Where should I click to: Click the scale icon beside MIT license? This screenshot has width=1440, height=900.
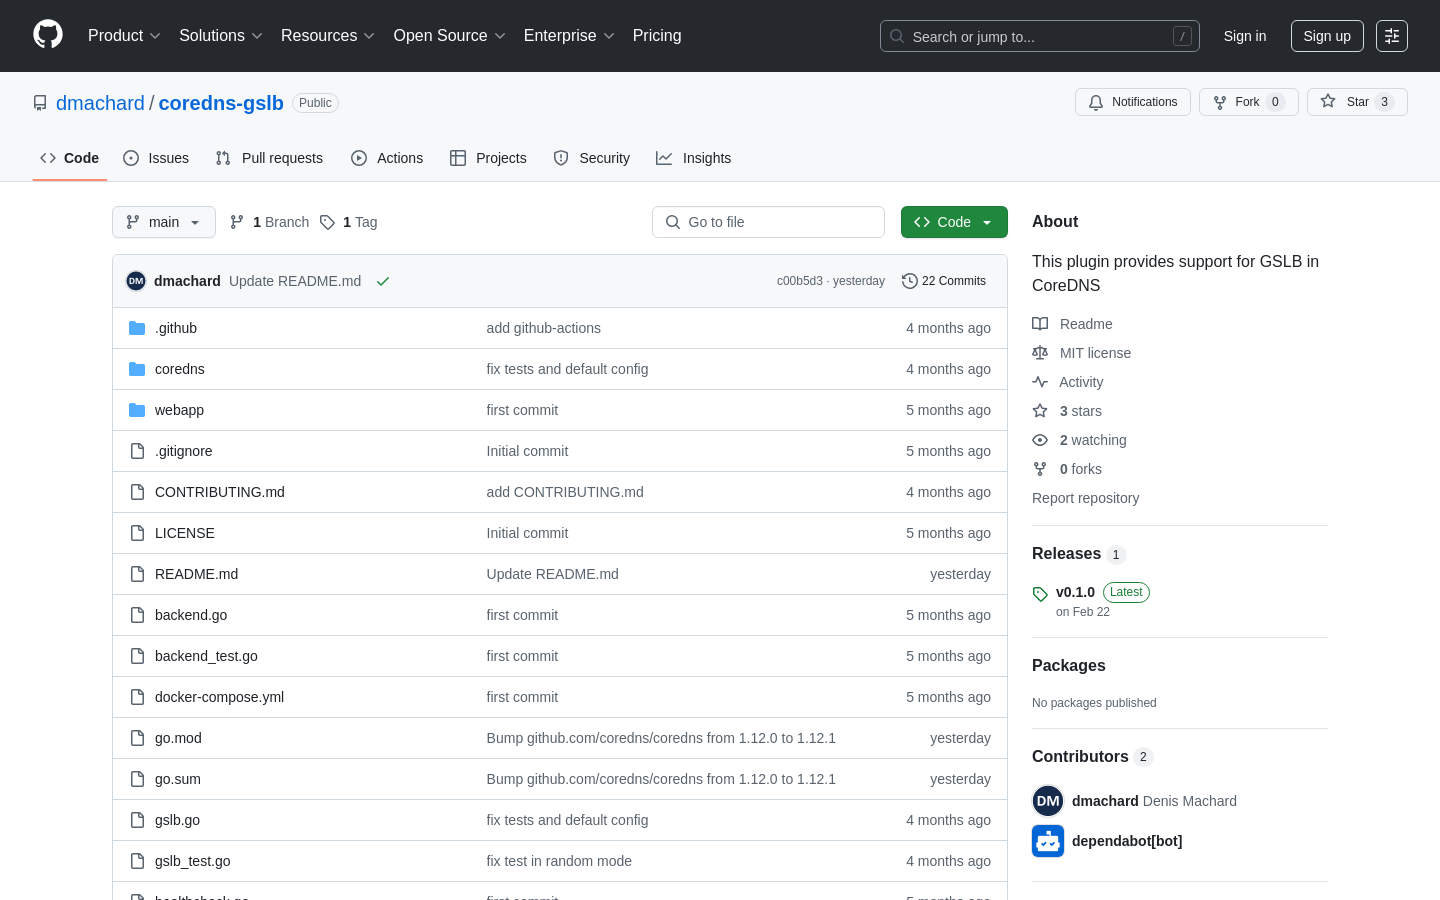(x=1040, y=353)
